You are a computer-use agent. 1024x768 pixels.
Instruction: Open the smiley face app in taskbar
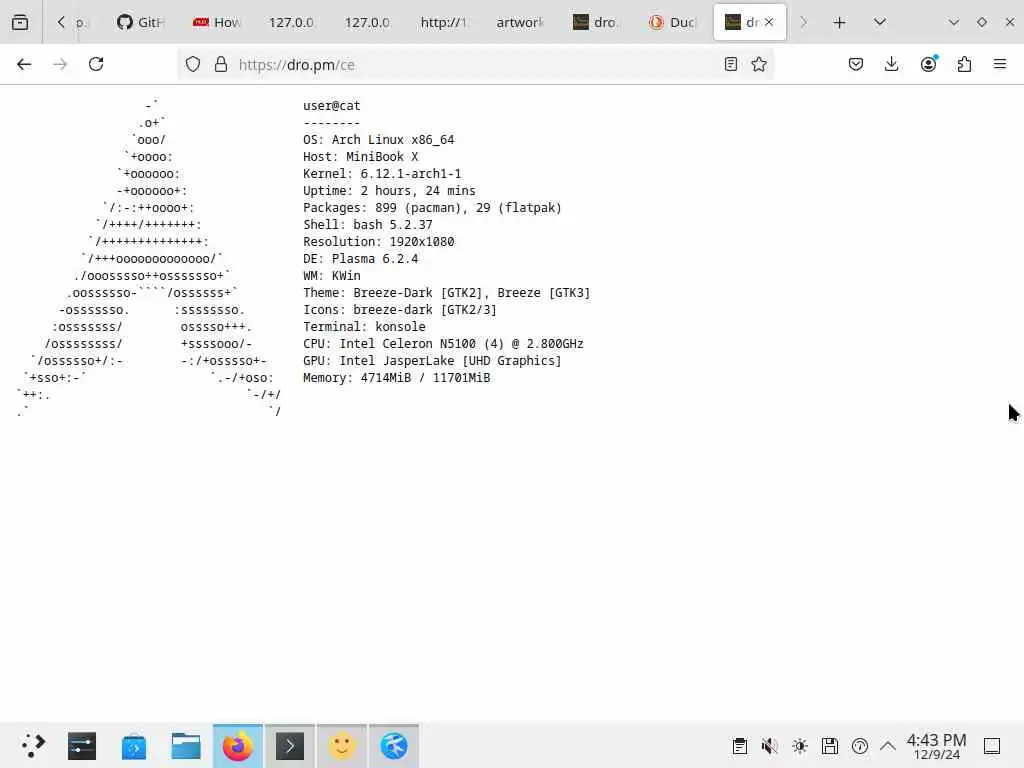click(342, 746)
